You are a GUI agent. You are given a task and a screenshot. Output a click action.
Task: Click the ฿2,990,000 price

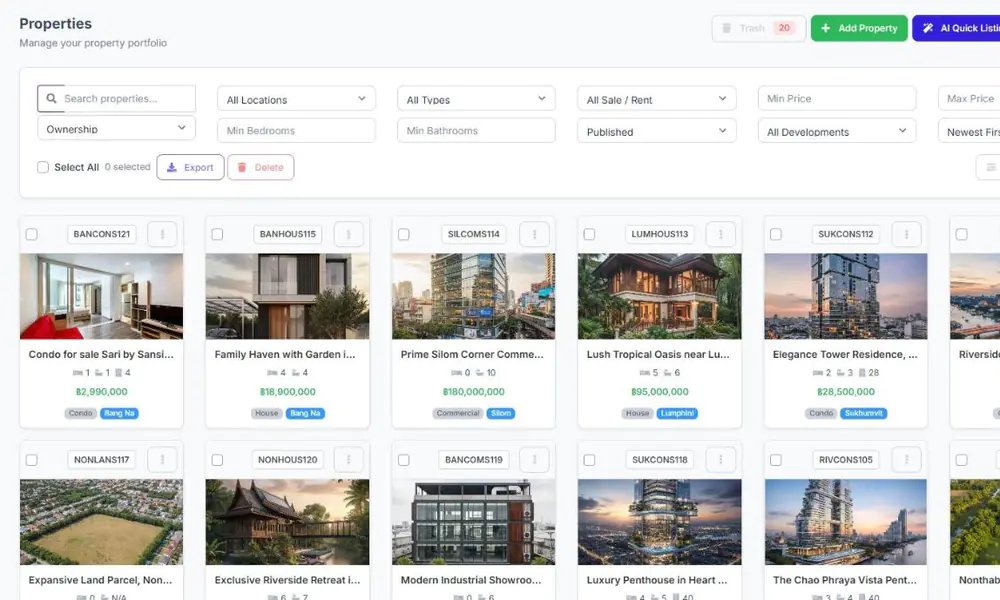tap(101, 391)
